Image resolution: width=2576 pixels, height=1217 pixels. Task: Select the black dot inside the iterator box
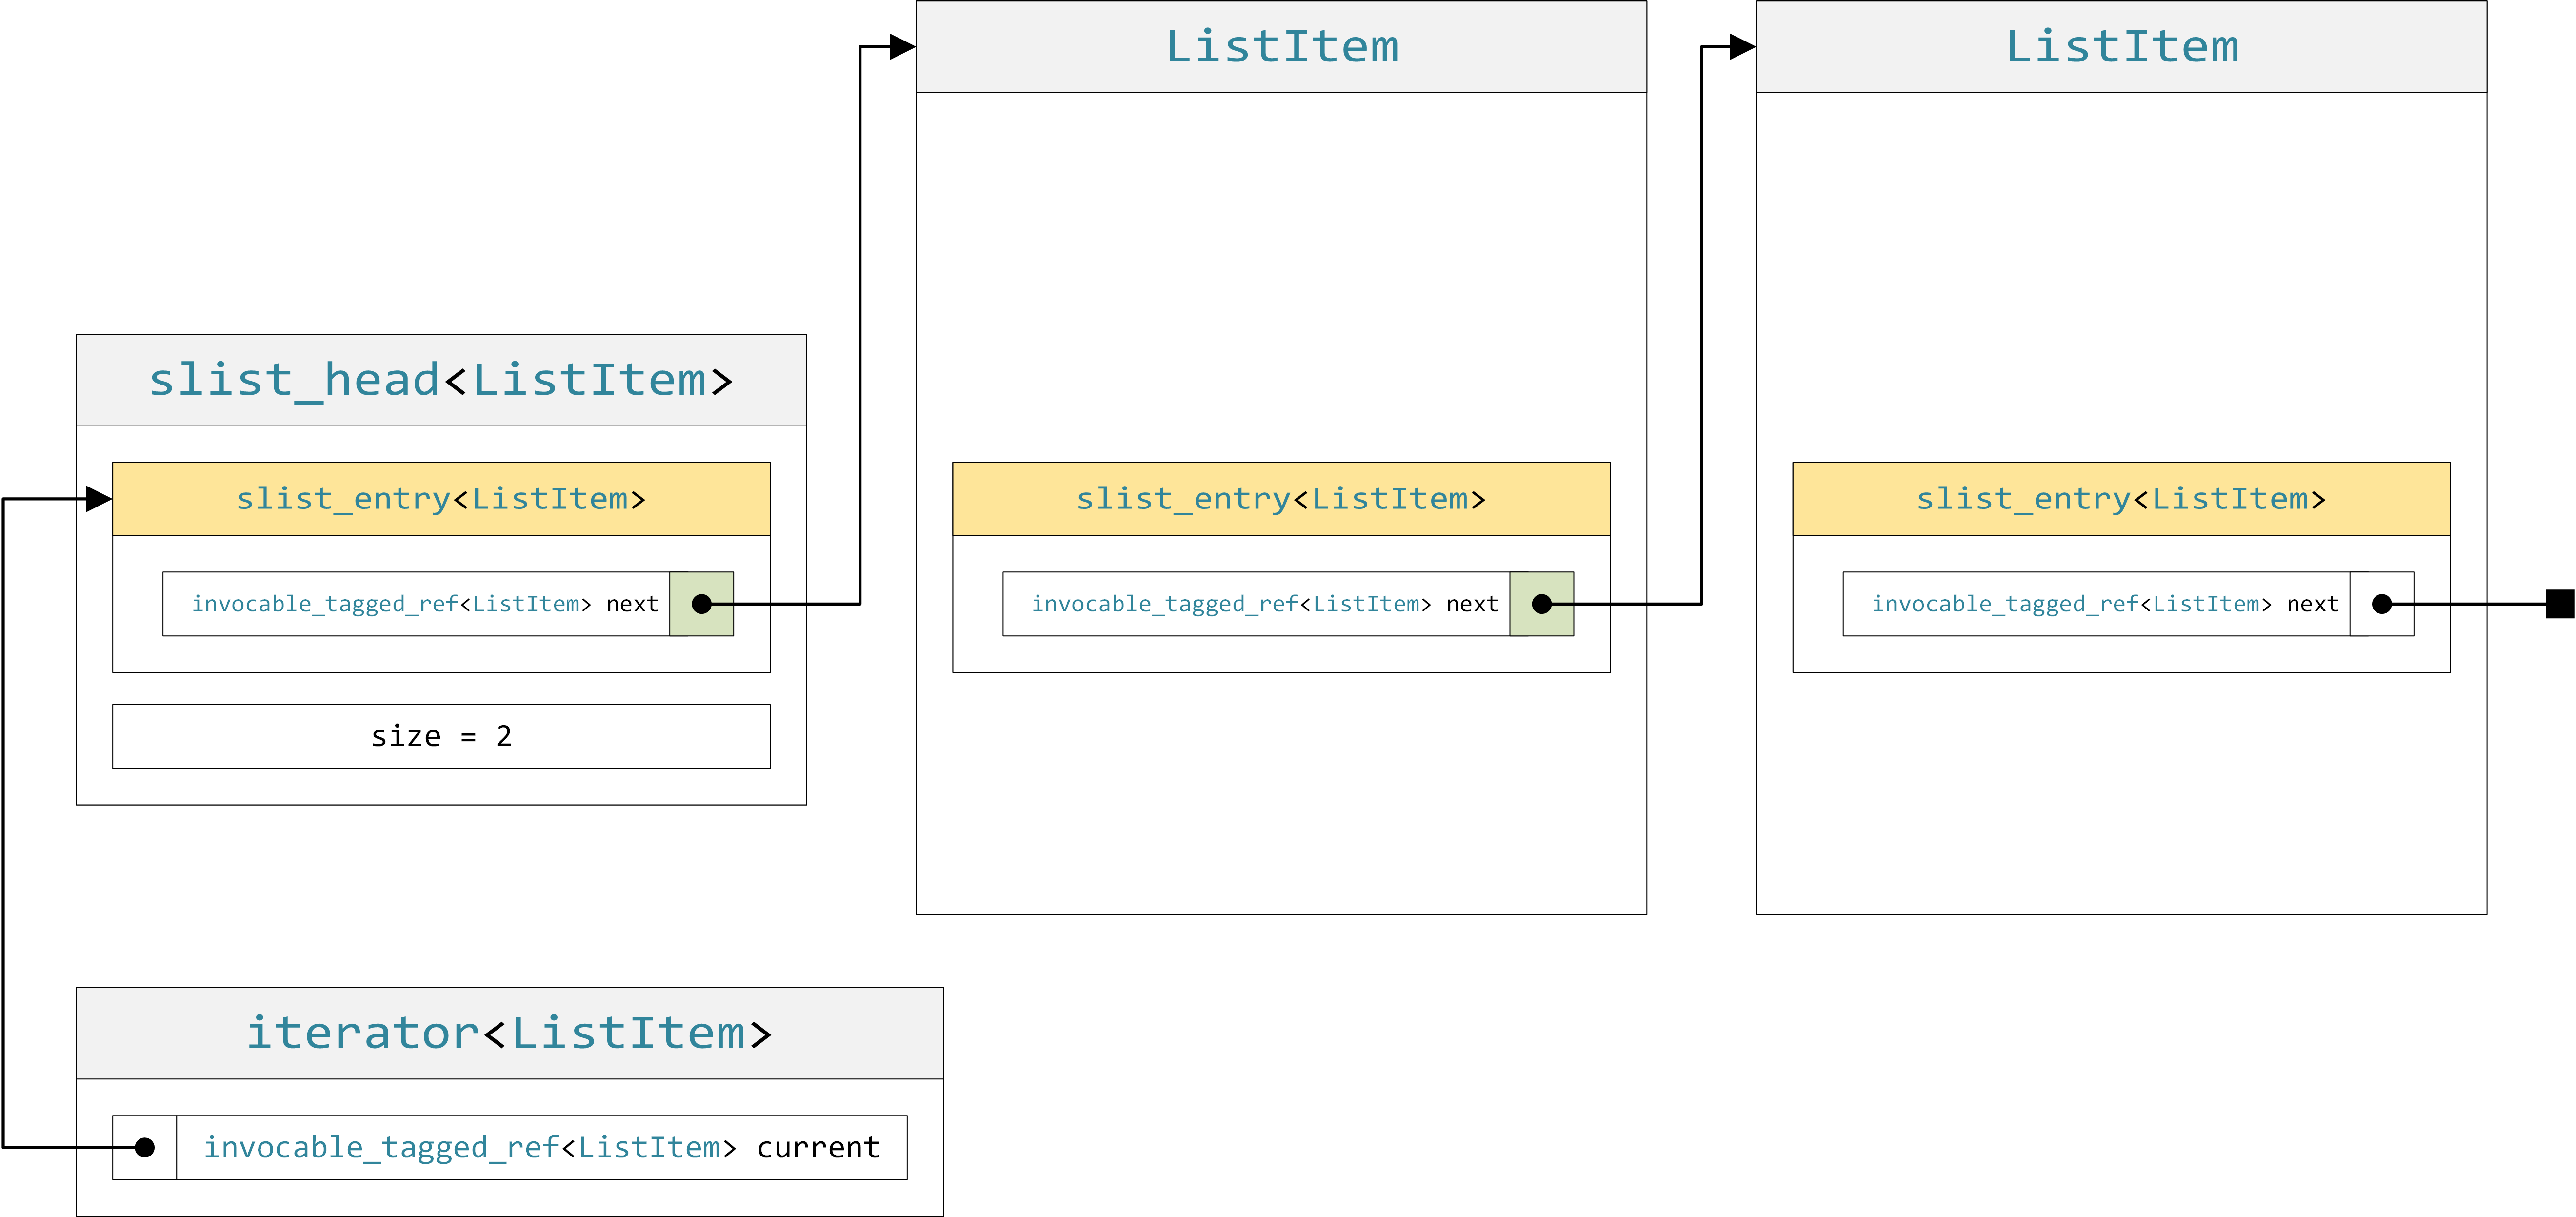tap(146, 1147)
